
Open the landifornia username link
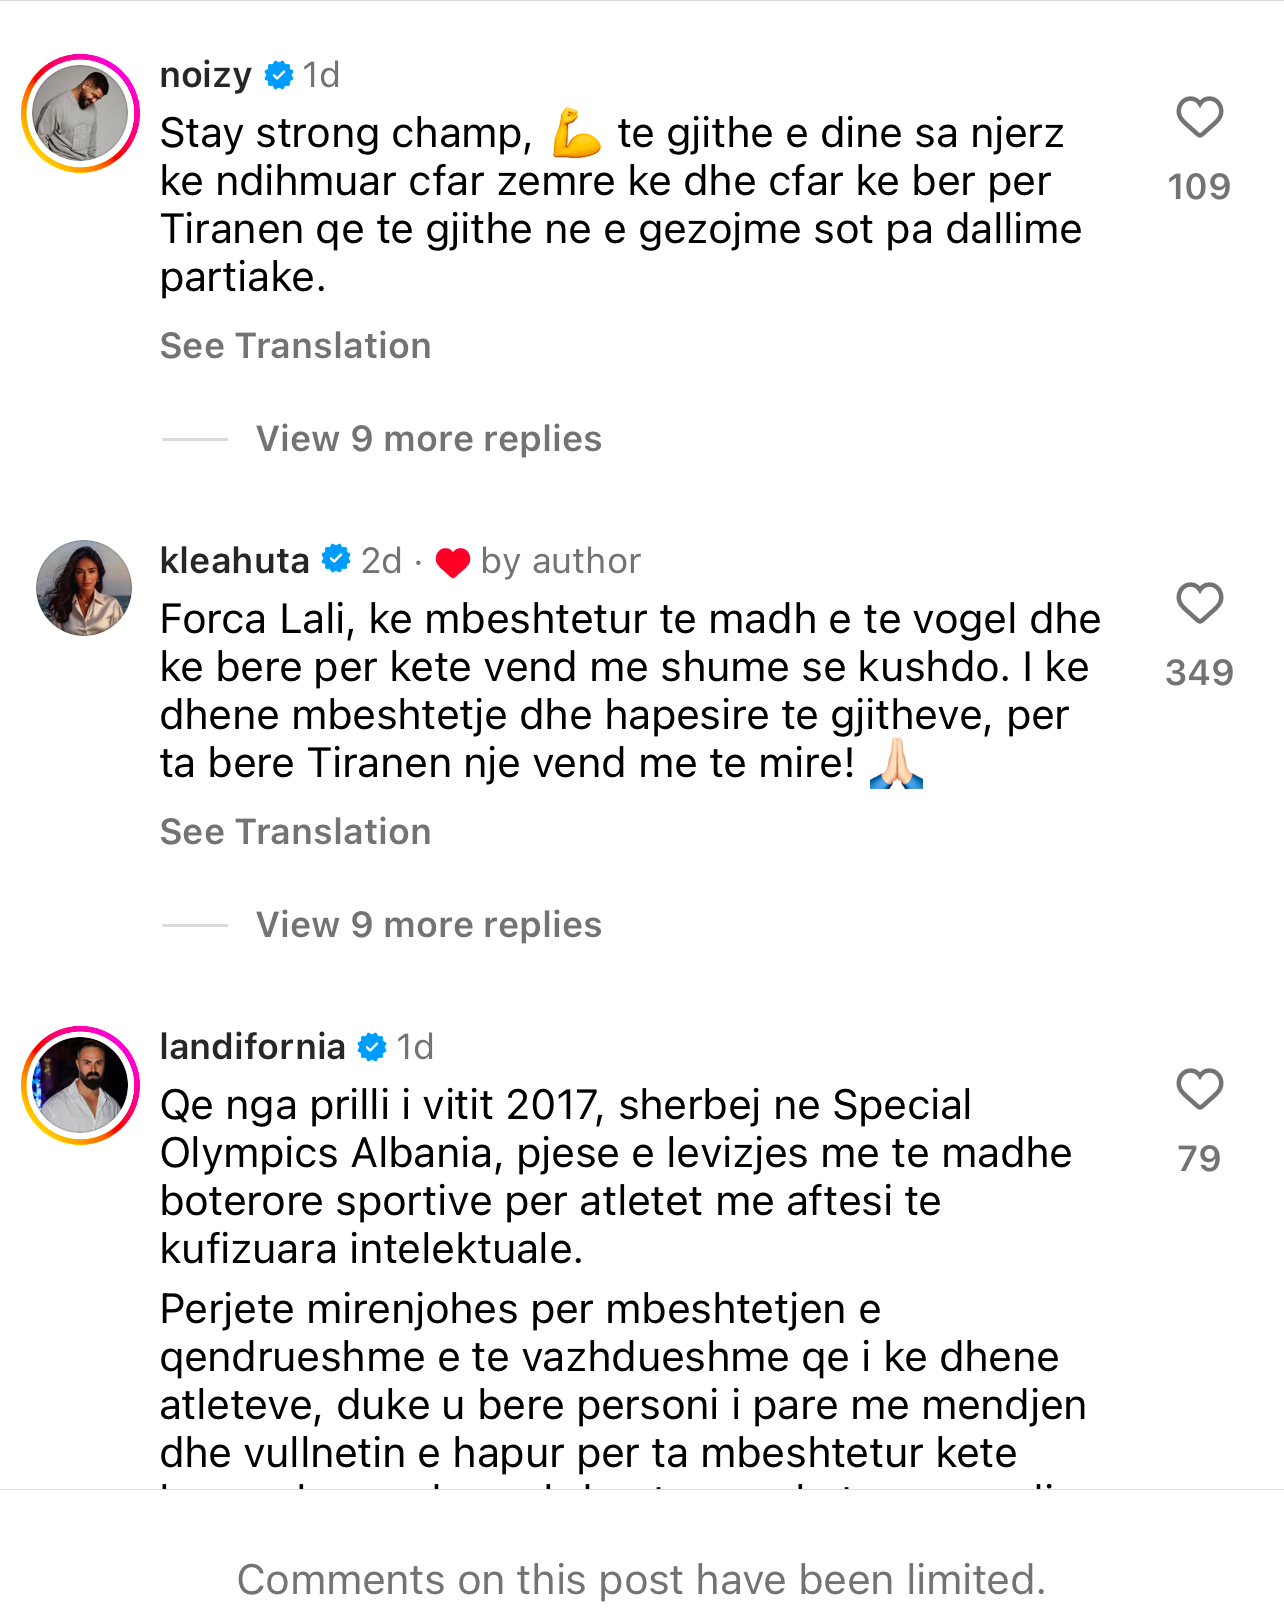253,1047
